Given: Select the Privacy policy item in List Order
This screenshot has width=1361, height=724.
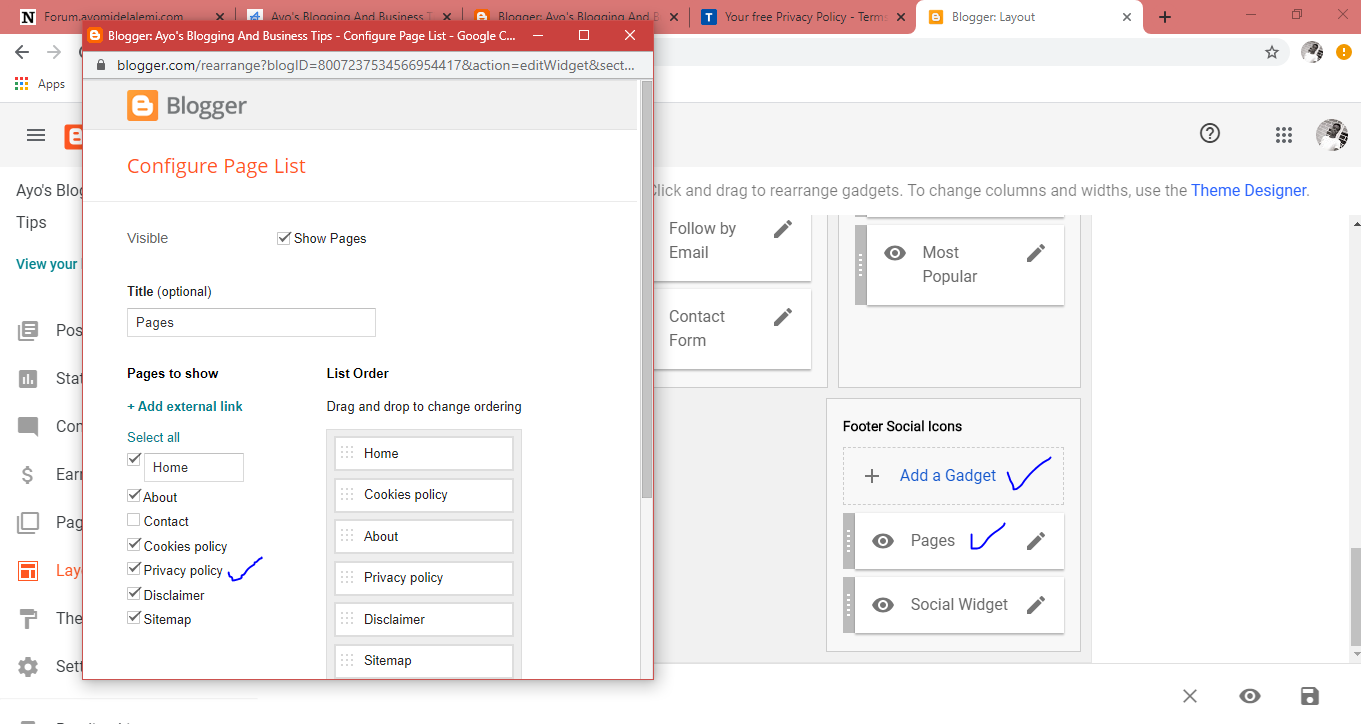Looking at the screenshot, I should click(x=424, y=577).
